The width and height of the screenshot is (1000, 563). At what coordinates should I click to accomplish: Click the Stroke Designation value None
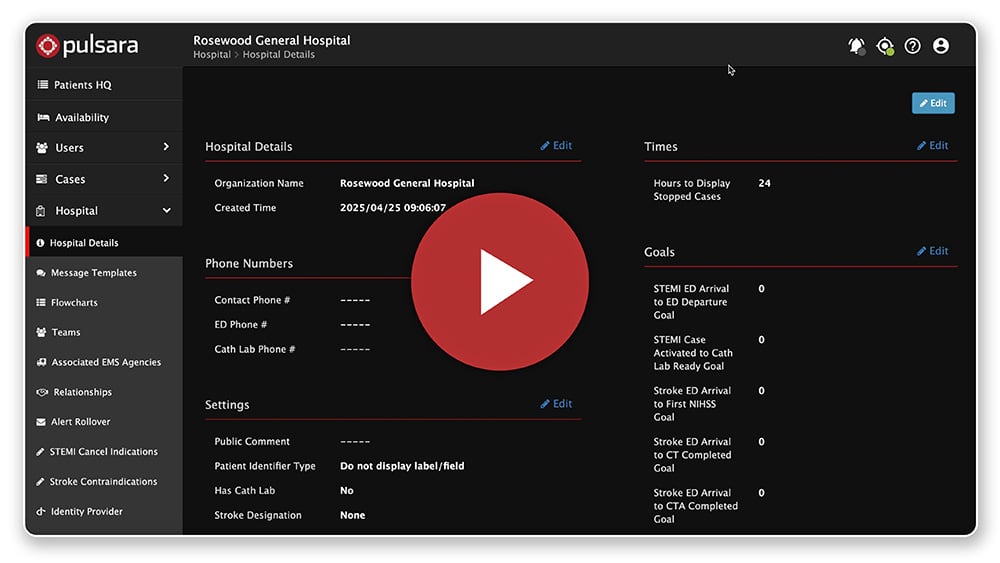[353, 515]
